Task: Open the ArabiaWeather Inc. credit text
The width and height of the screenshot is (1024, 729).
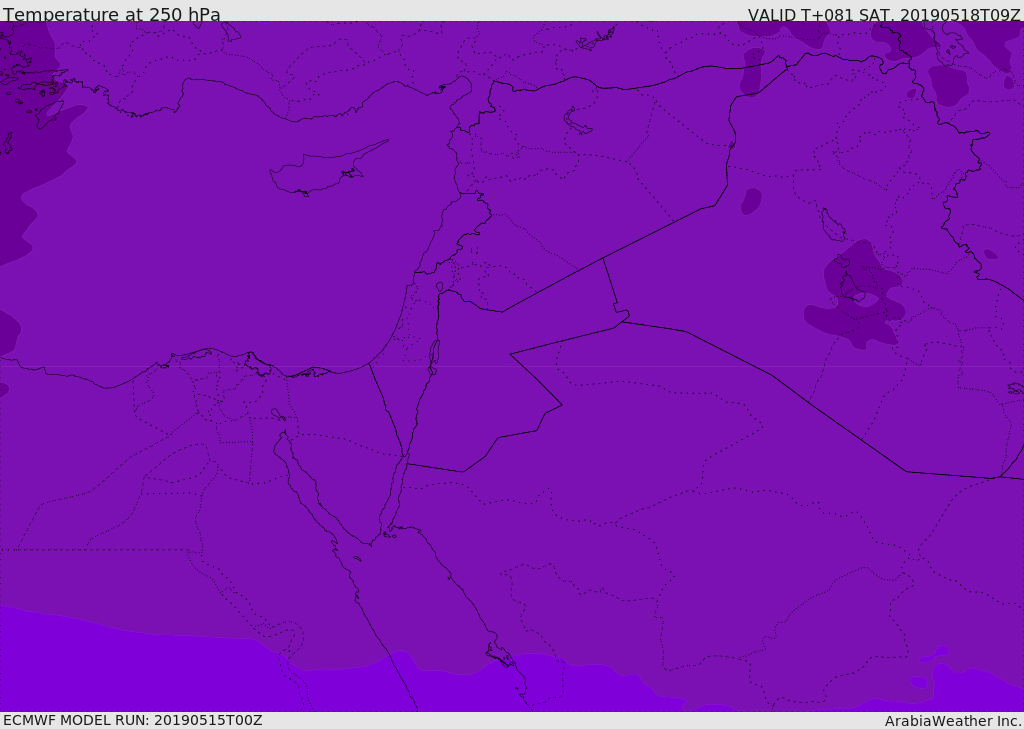Action: click(953, 721)
